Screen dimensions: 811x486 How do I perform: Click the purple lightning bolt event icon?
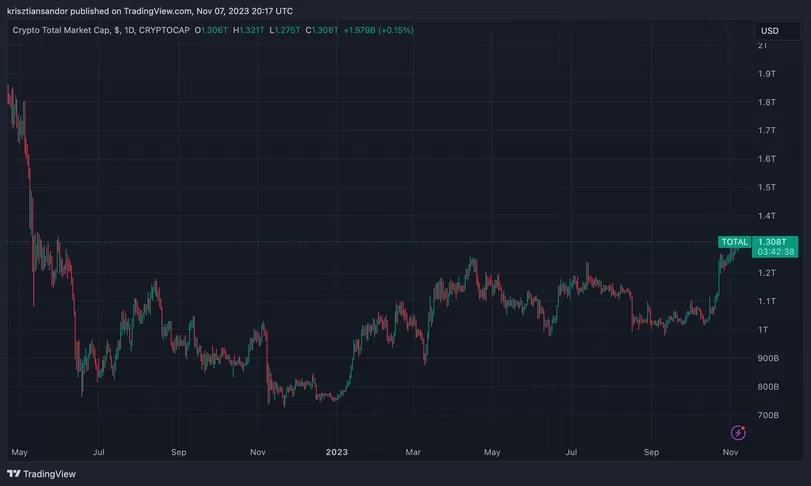click(x=738, y=432)
